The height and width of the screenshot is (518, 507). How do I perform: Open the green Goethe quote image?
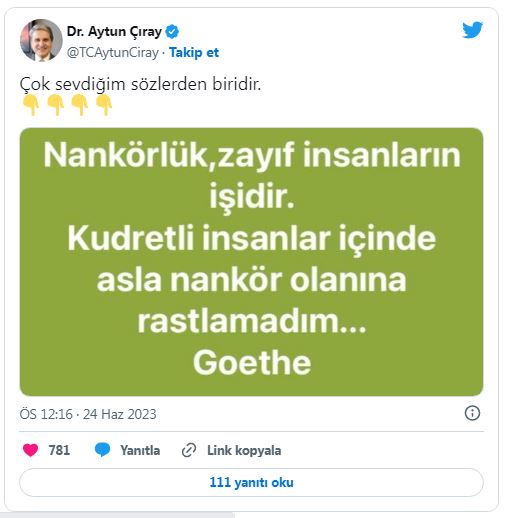(x=251, y=262)
